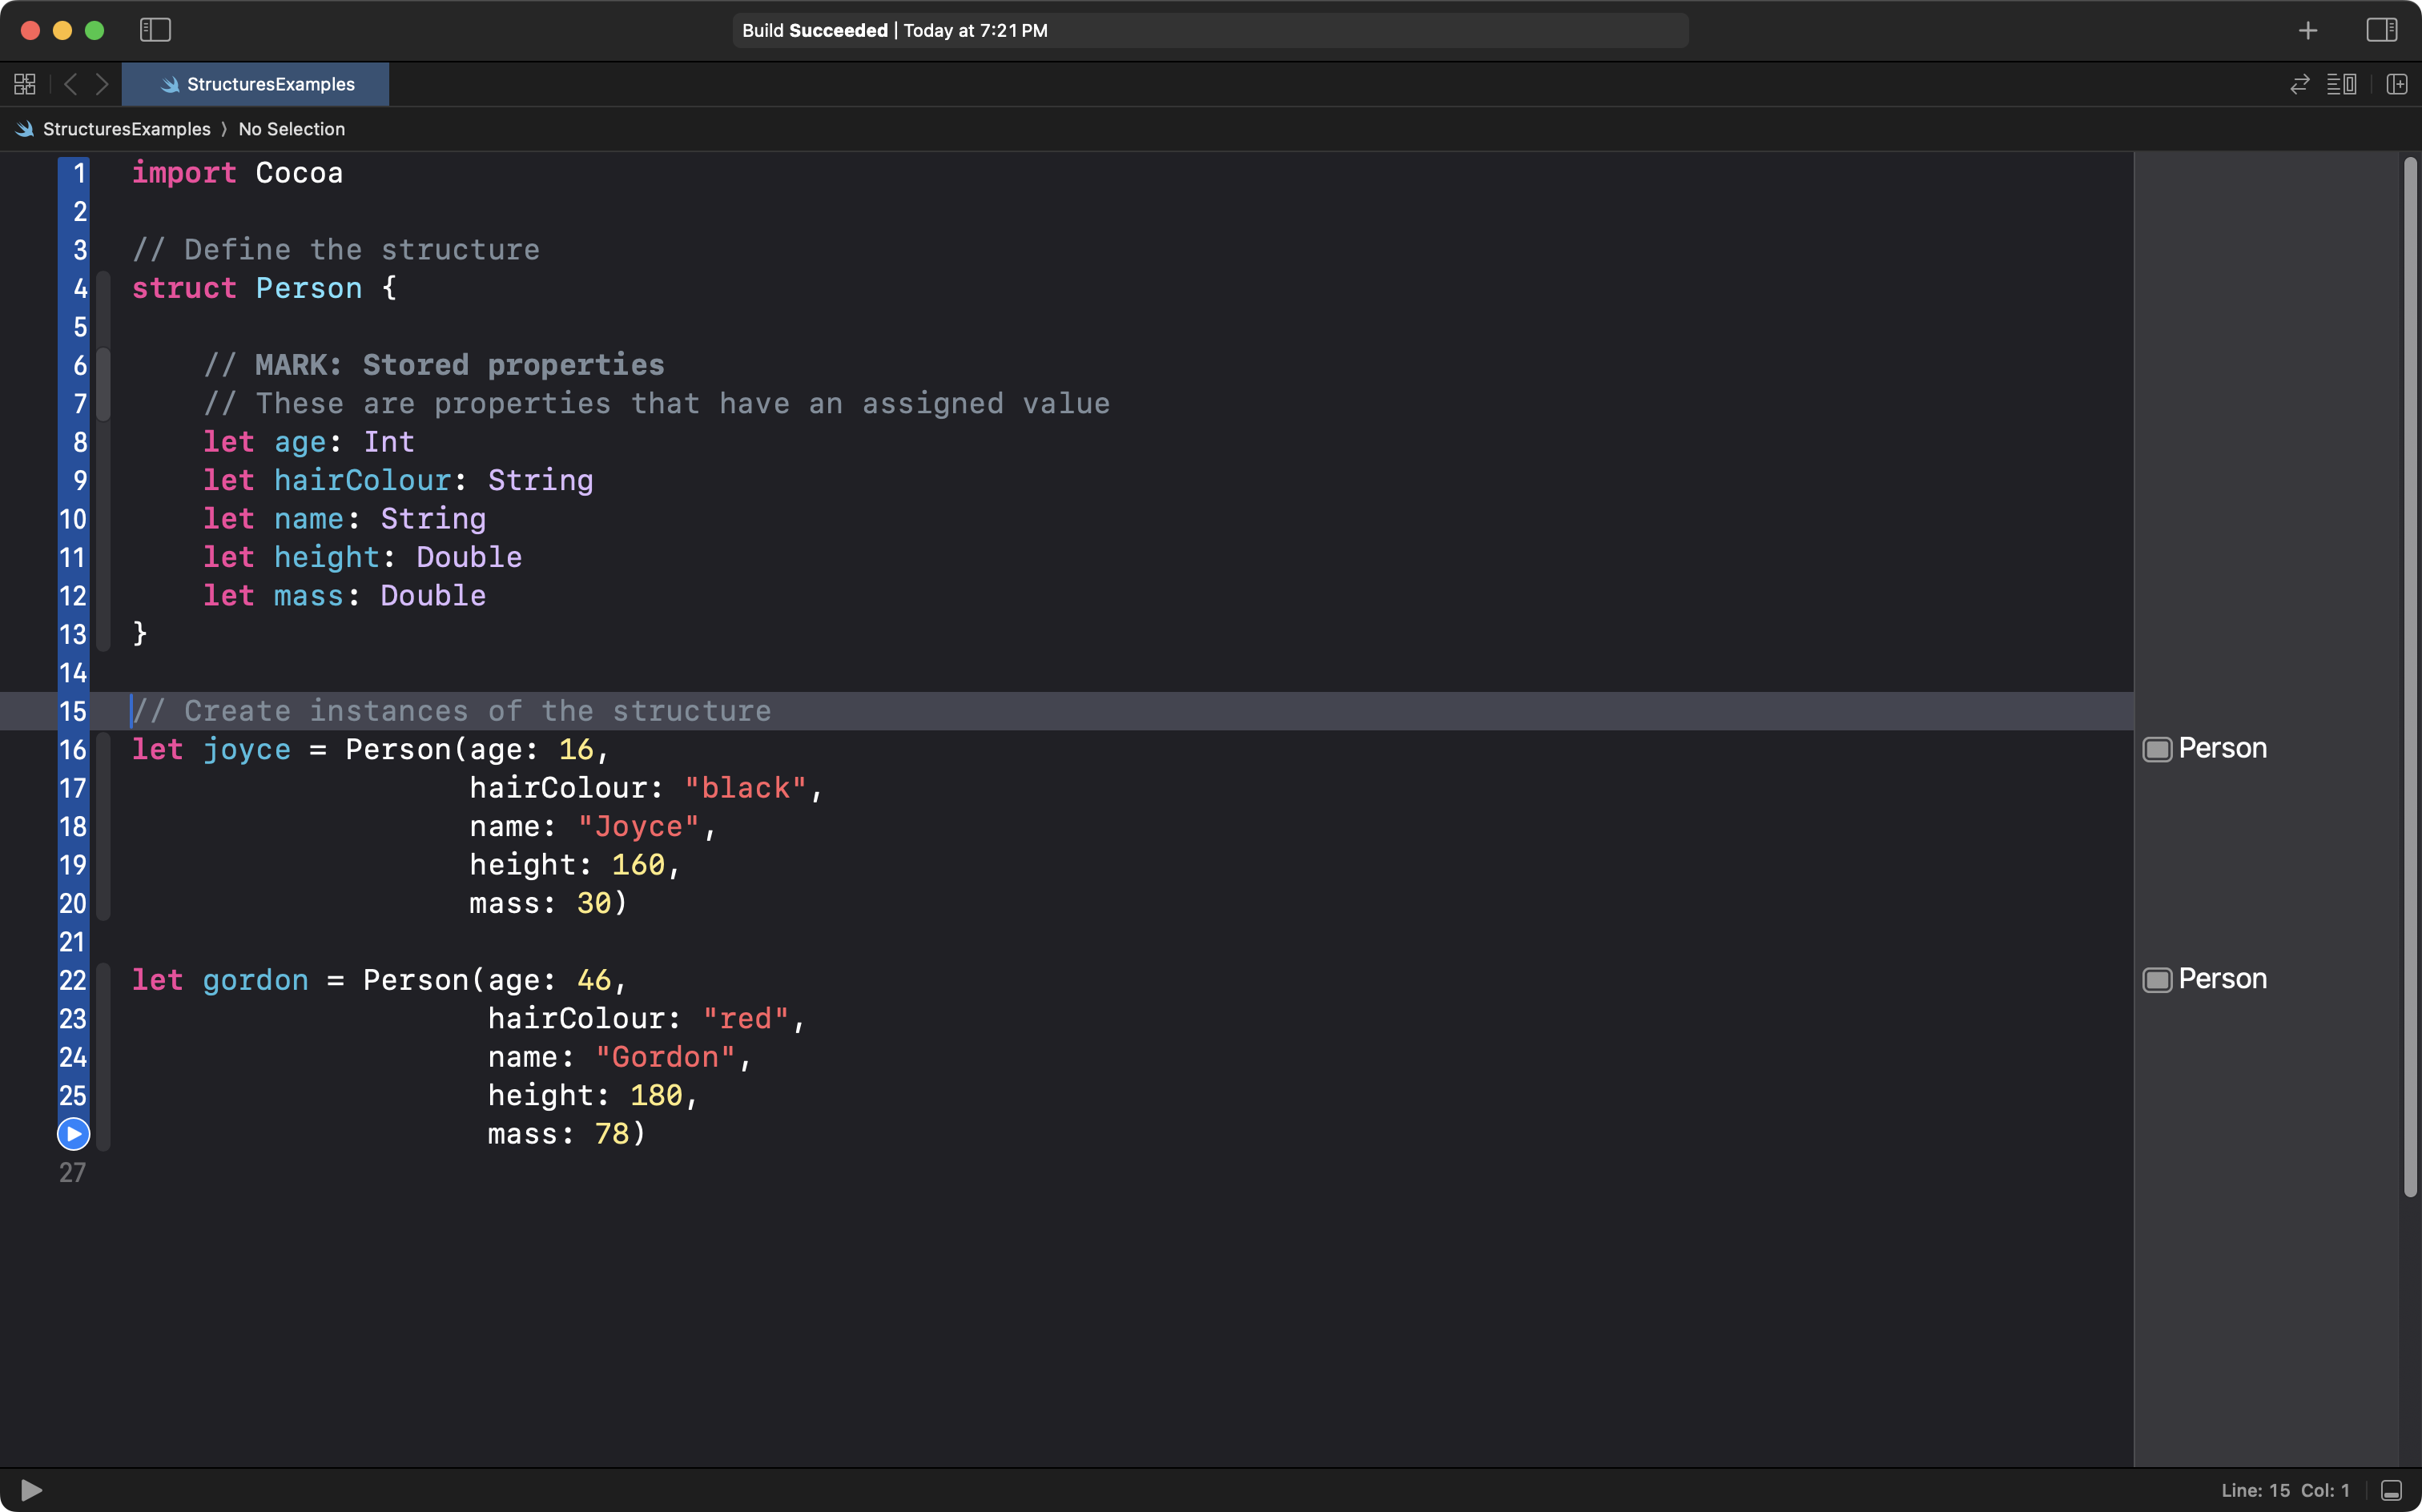Add an editor on the right
Screen dimensions: 2422x1512
pyautogui.click(x=2396, y=84)
